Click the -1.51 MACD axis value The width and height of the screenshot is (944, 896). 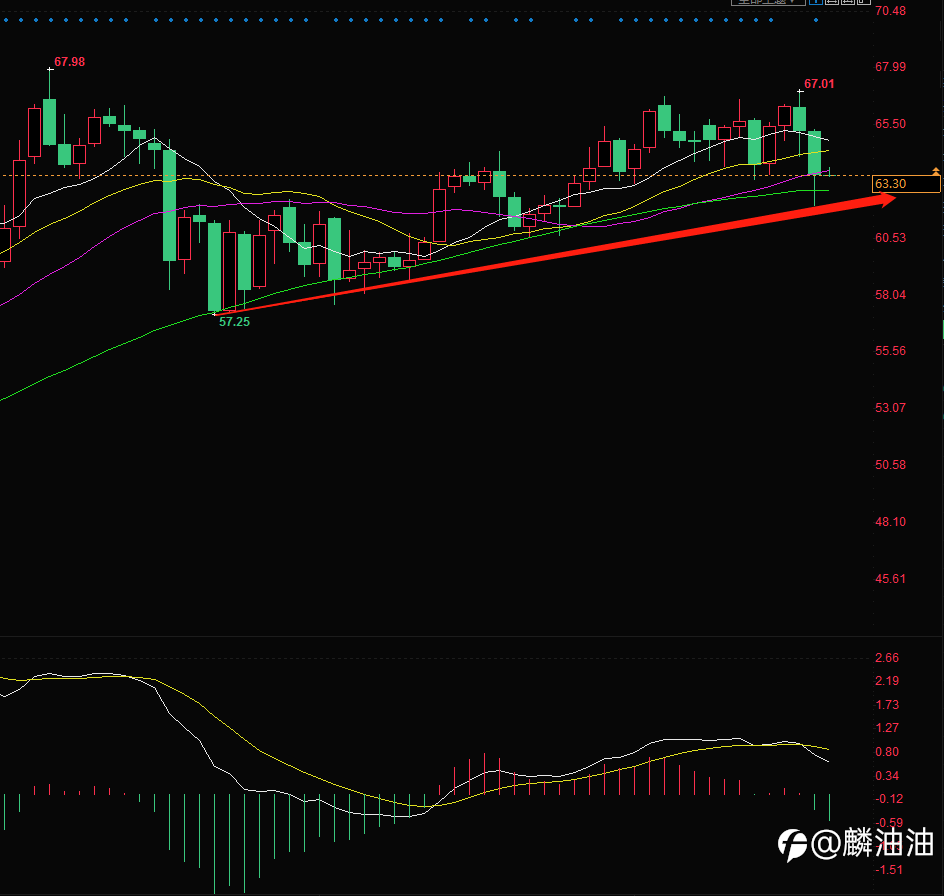pyautogui.click(x=889, y=870)
